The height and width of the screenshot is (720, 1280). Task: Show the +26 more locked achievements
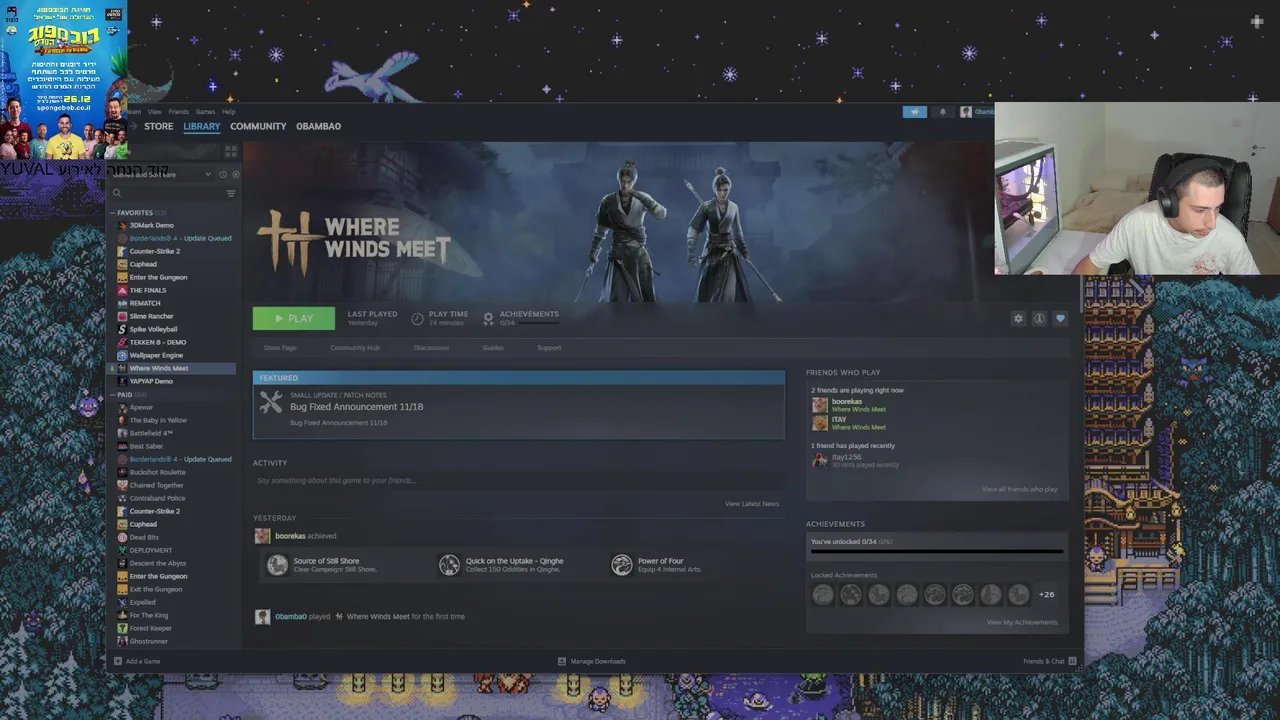1046,595
